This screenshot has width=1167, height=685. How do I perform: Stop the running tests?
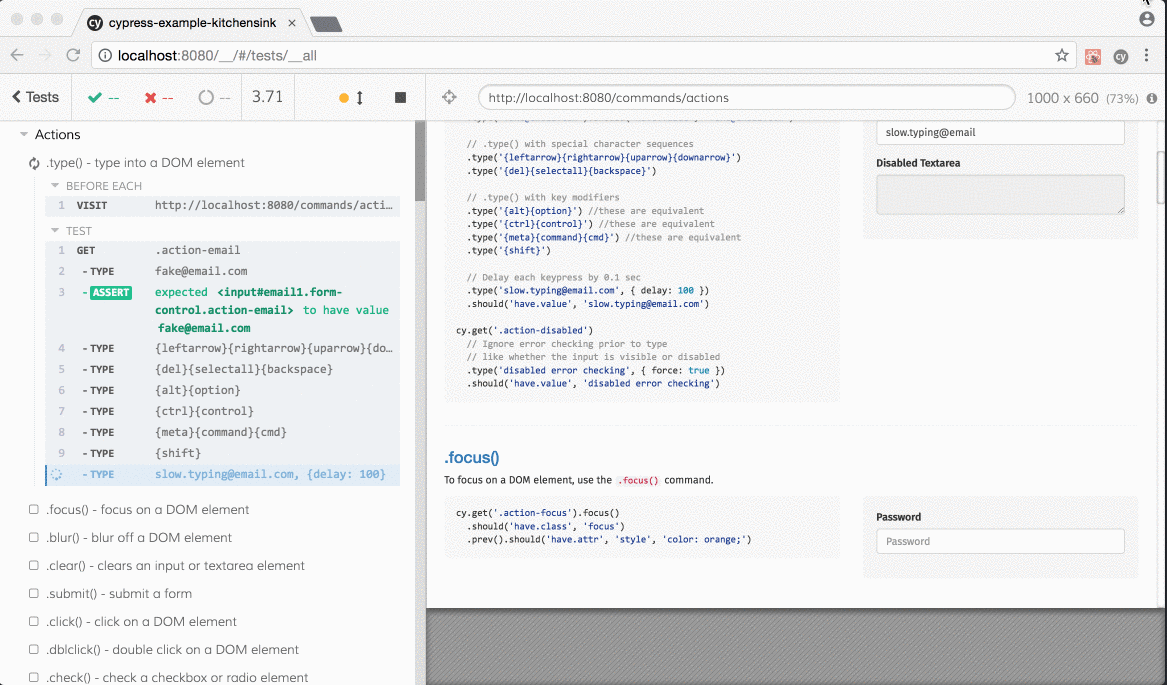coord(400,98)
